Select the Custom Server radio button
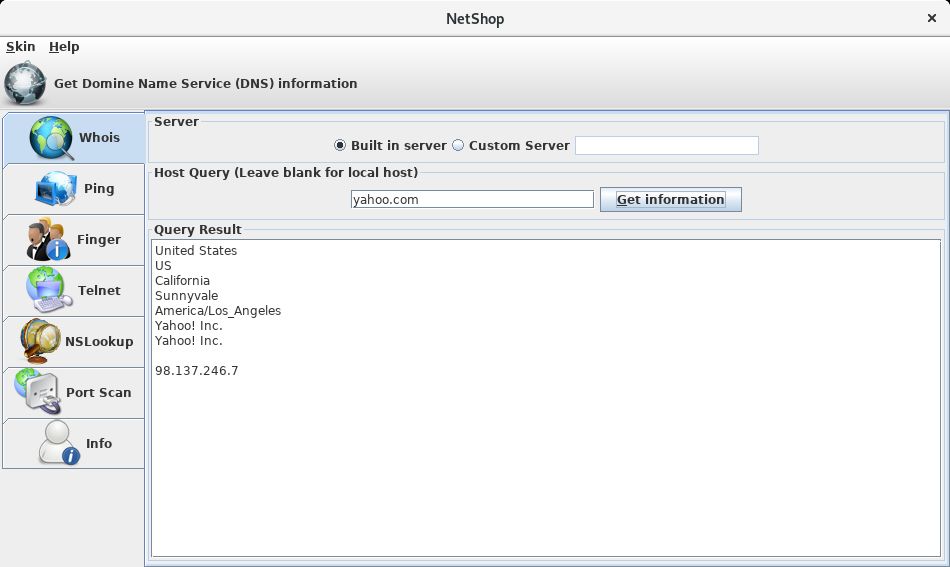The height and width of the screenshot is (567, 950). pos(458,145)
